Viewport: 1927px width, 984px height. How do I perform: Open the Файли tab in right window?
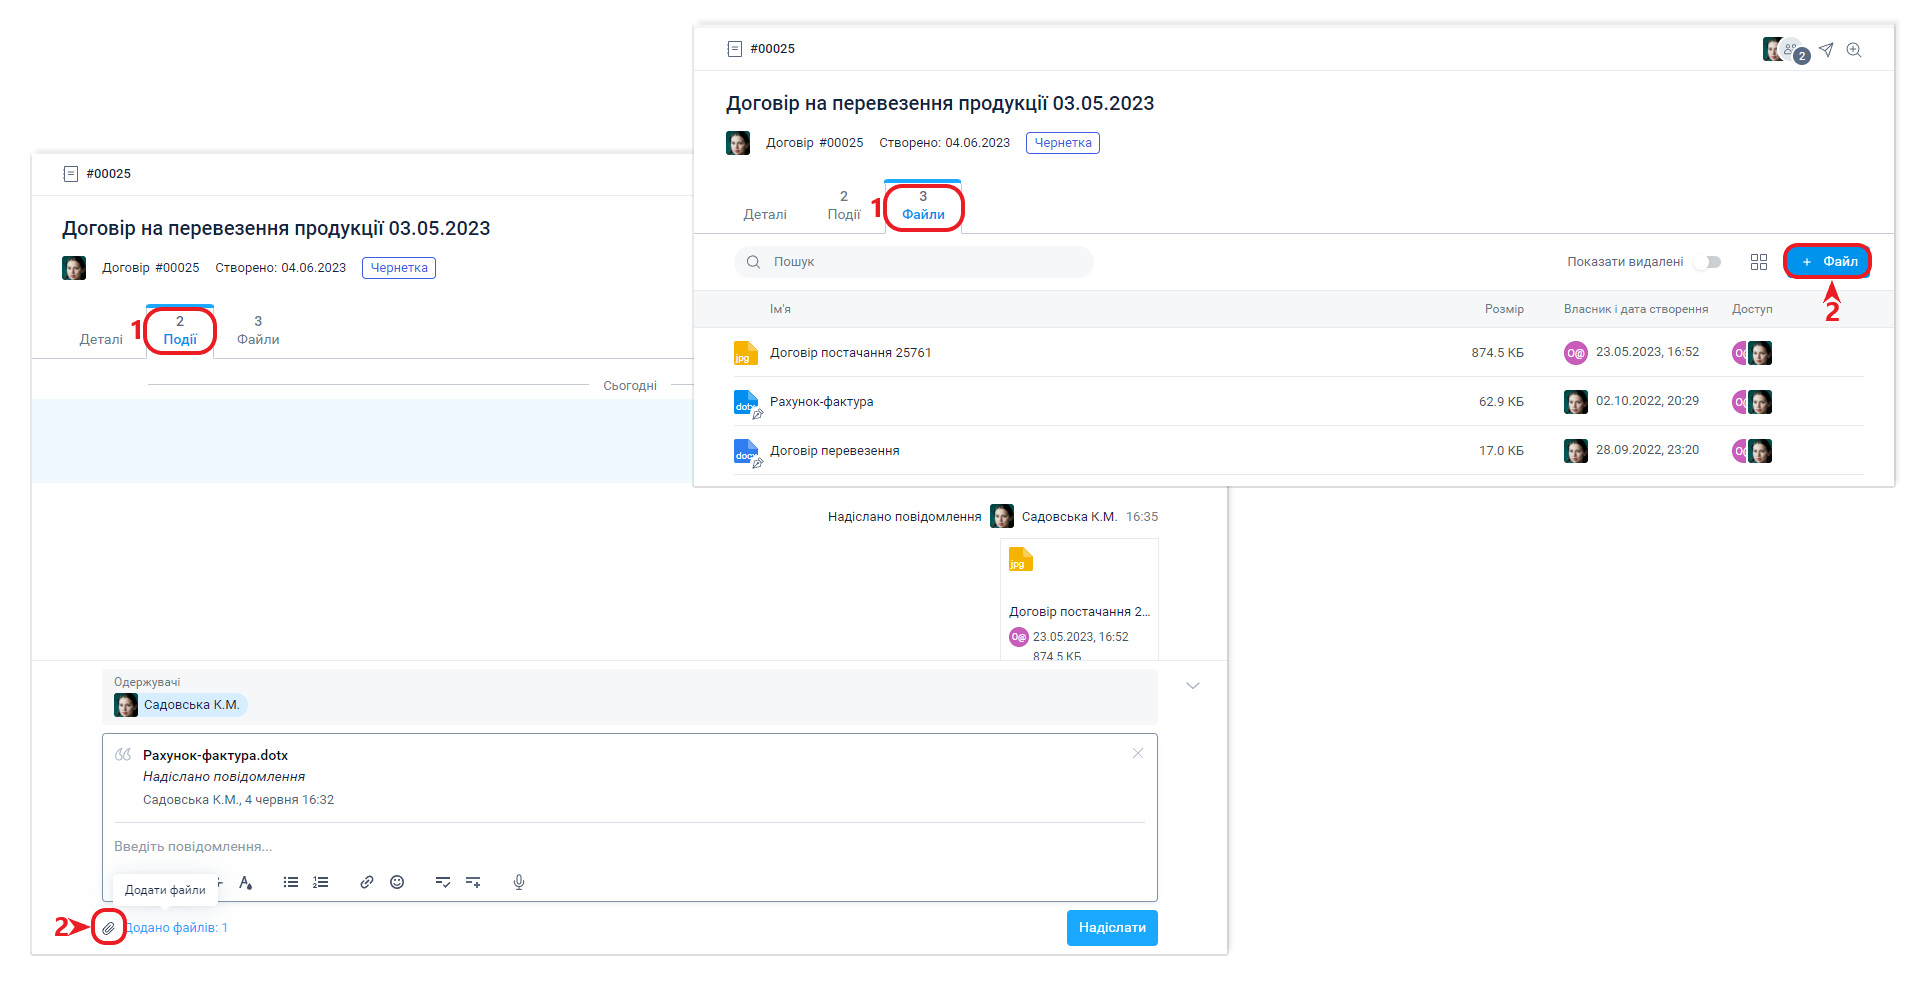coord(923,207)
